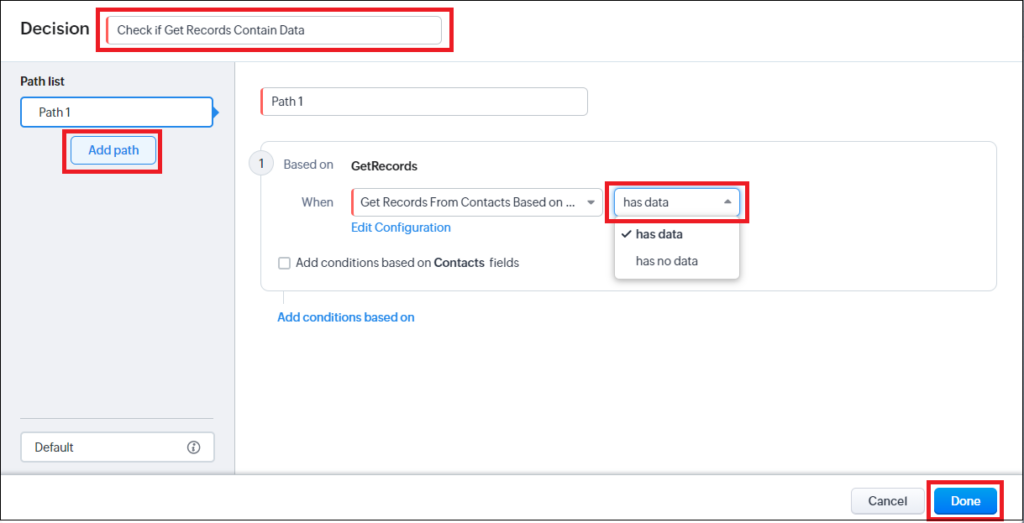Open the Edit Configuration link
This screenshot has width=1024, height=523.
click(x=401, y=227)
